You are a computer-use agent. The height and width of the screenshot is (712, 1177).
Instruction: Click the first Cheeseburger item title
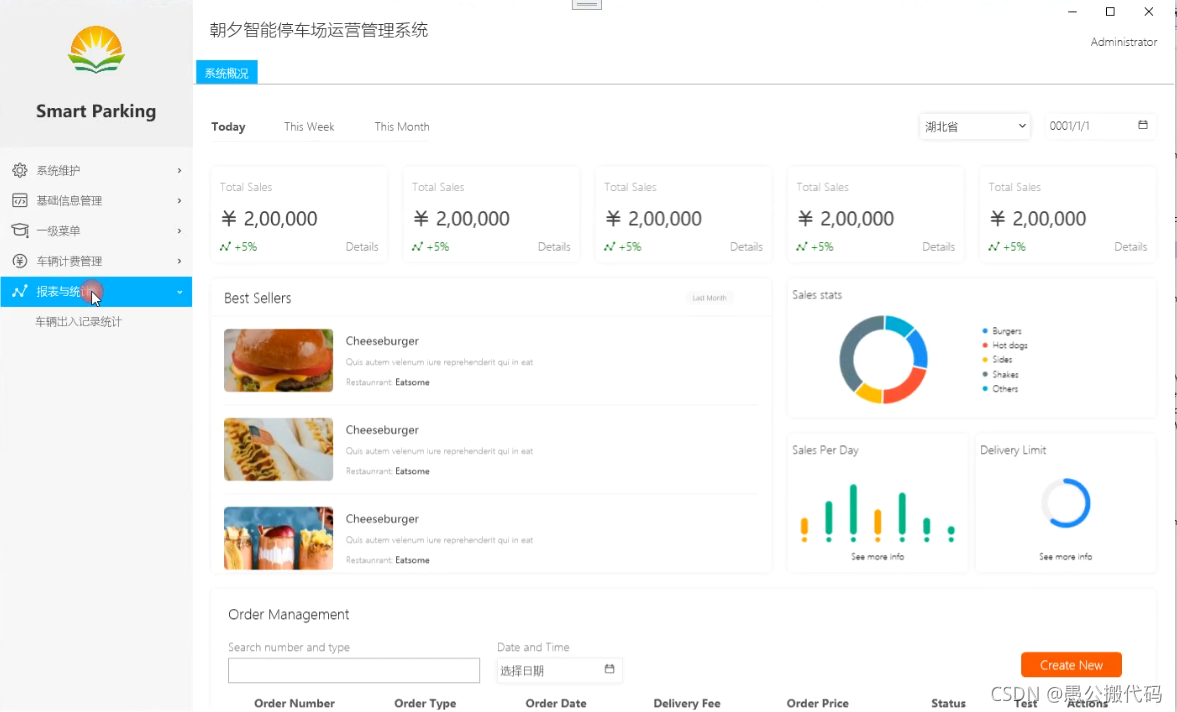[x=382, y=341]
